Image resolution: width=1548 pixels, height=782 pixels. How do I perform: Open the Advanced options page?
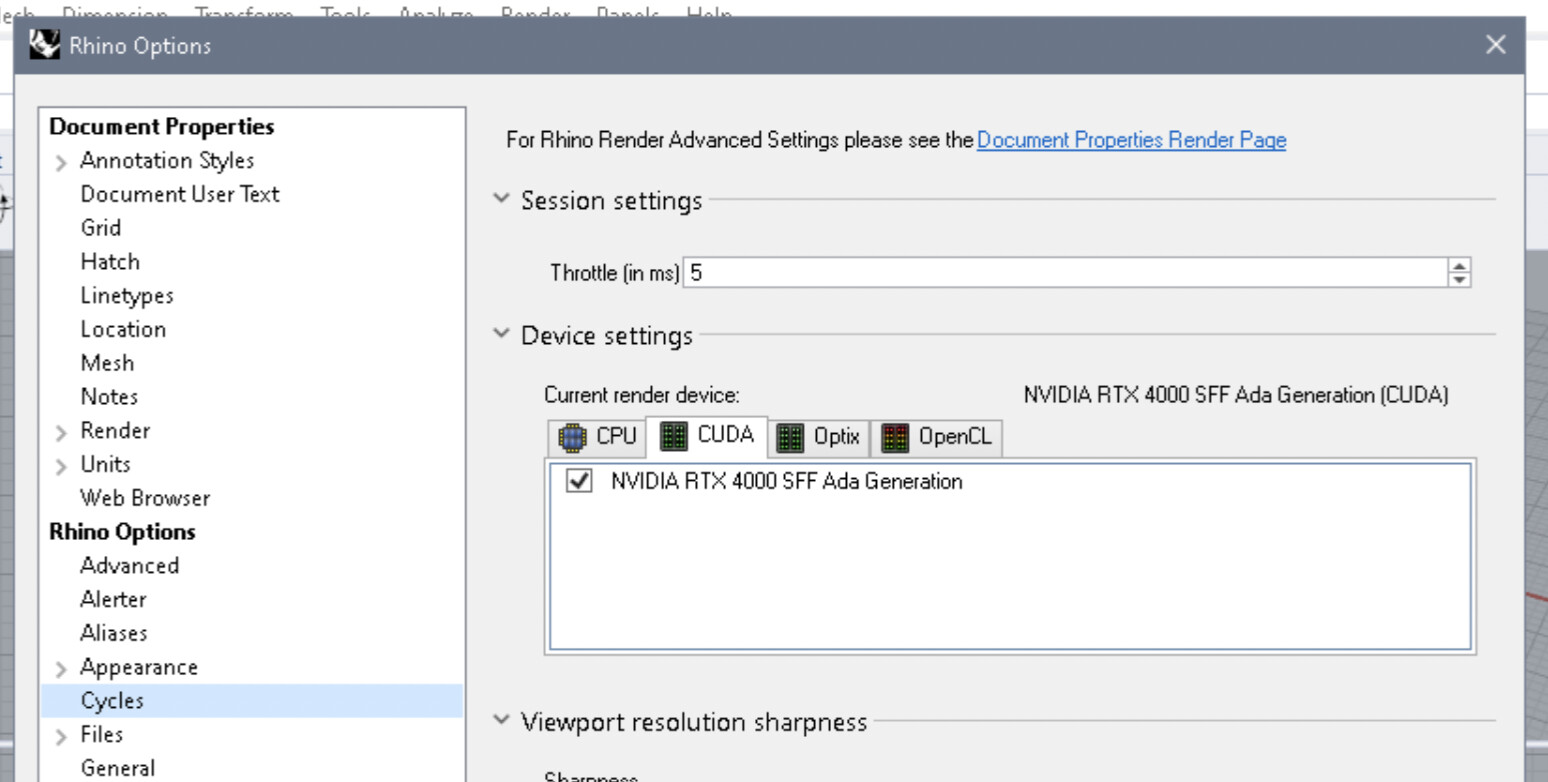pos(130,566)
